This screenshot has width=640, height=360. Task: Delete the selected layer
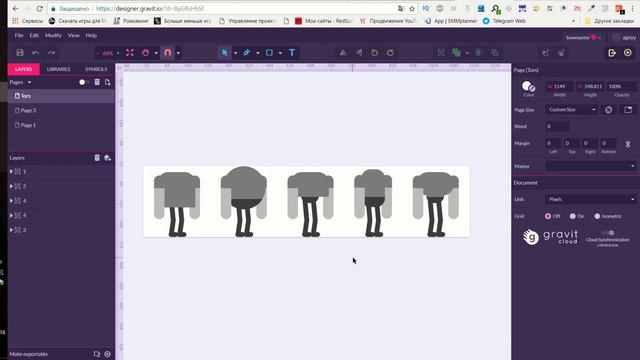[97, 158]
